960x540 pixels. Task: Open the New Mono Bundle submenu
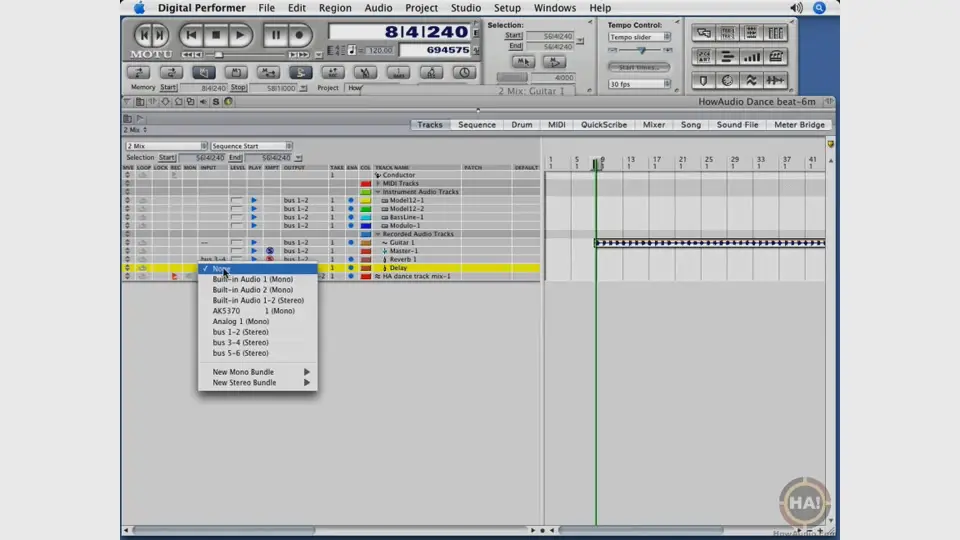tap(258, 372)
